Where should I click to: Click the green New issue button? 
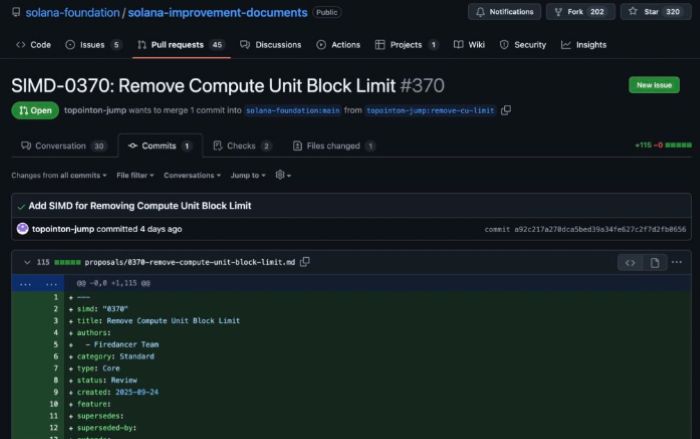(654, 85)
